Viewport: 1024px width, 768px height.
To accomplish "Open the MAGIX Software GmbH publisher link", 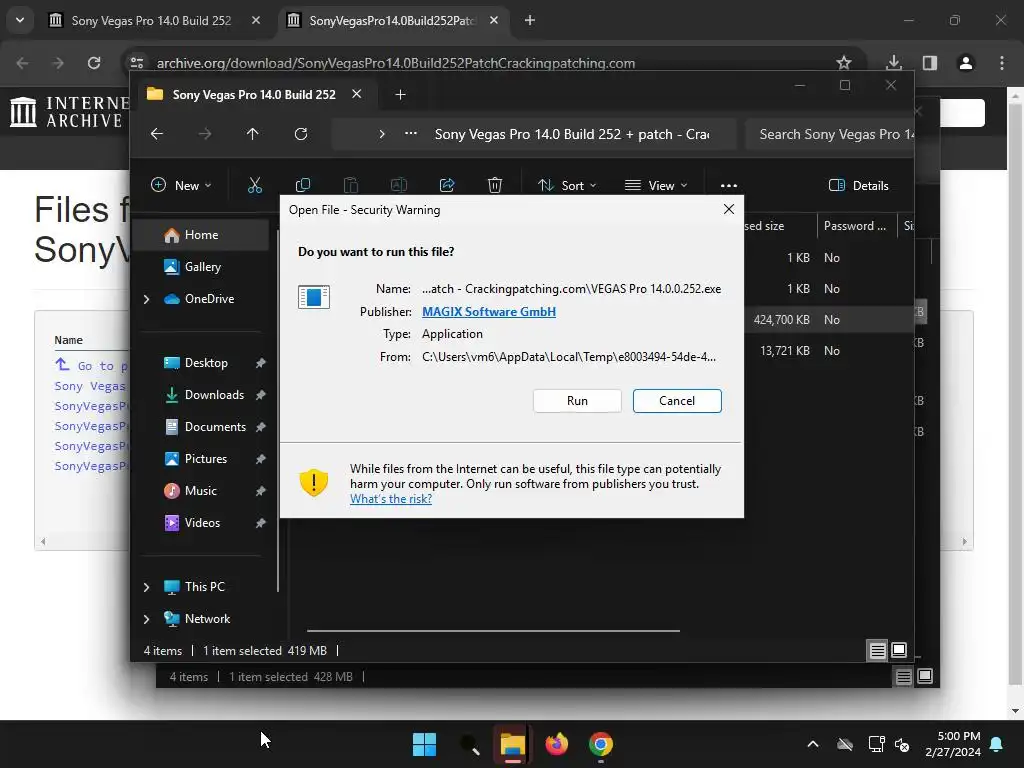I will coord(488,312).
